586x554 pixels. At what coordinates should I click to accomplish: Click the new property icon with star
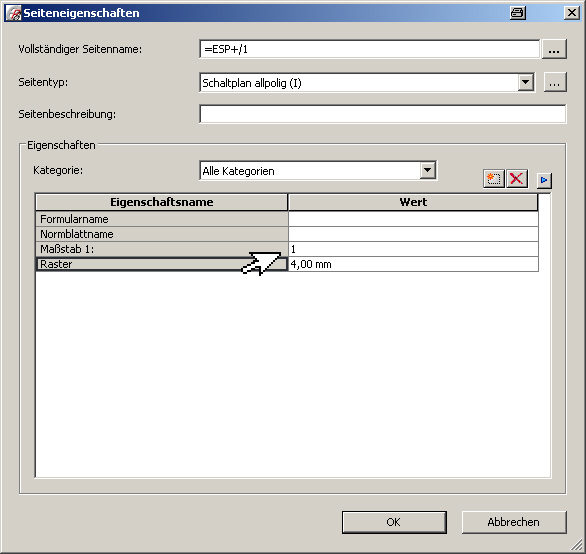point(494,179)
